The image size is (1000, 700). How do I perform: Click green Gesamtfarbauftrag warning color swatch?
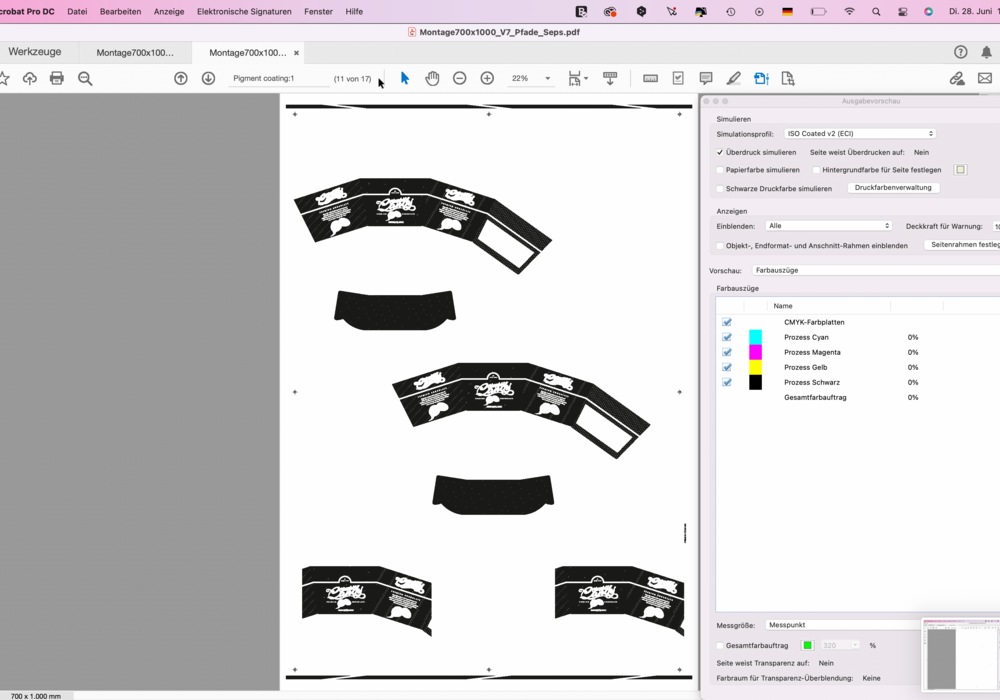807,645
